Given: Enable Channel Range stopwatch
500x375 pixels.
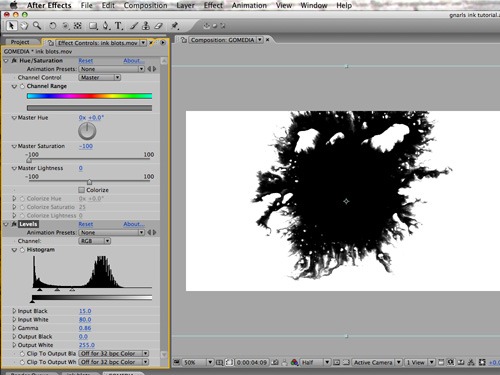Looking at the screenshot, I should 22,86.
